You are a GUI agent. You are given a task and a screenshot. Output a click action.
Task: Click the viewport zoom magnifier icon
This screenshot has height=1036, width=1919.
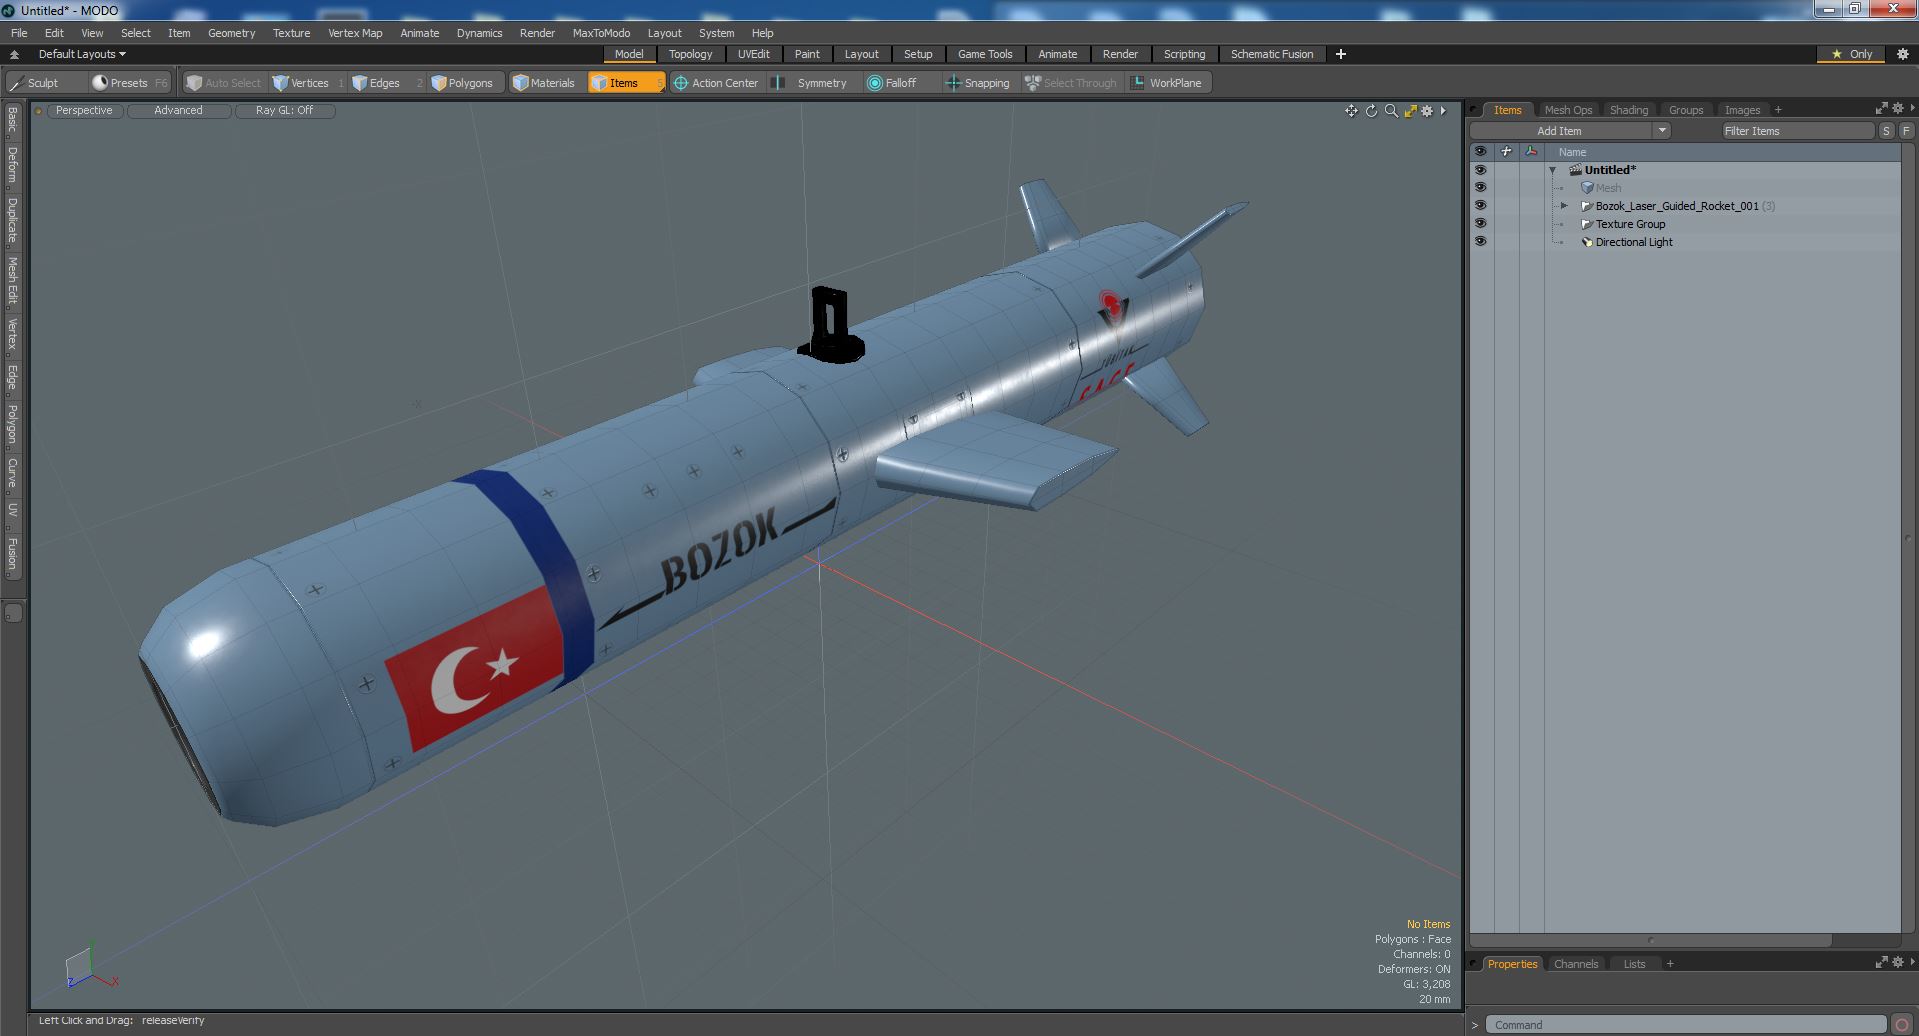point(1391,111)
